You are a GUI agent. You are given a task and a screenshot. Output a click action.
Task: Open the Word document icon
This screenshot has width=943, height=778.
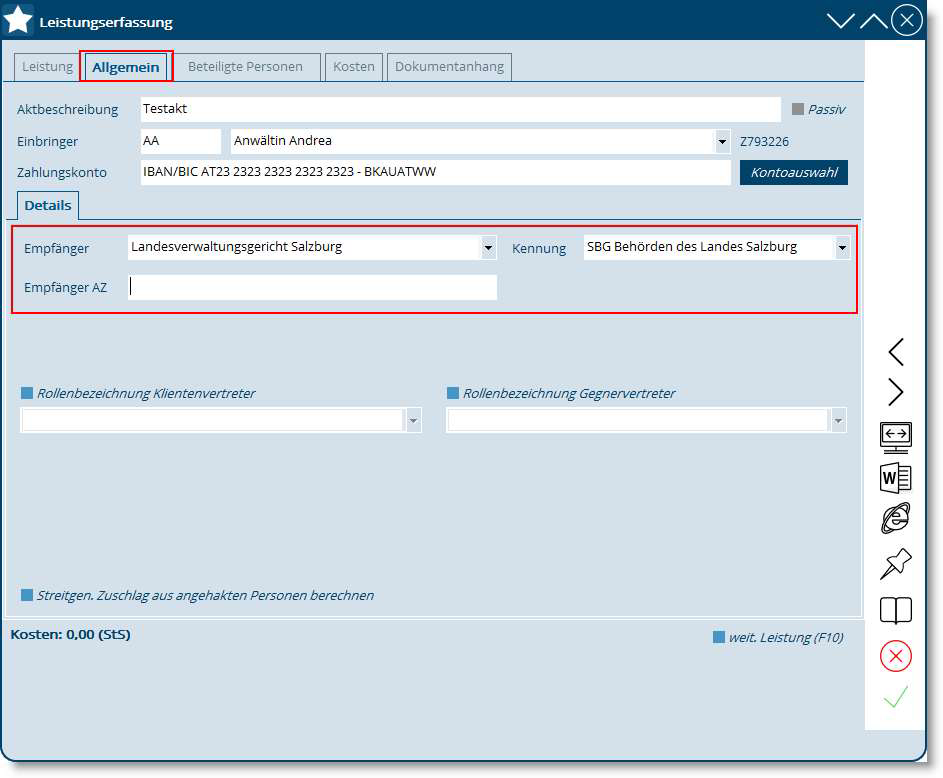coord(895,478)
